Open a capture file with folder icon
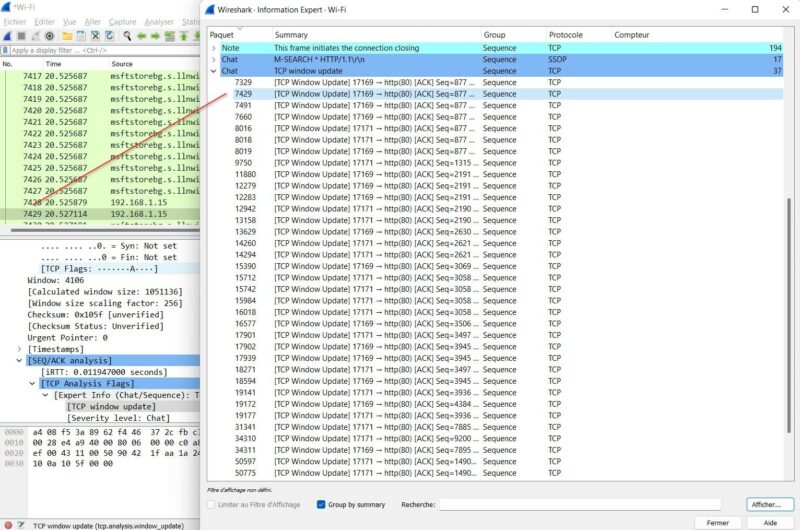Screen dimensions: 800x530 coord(67,36)
